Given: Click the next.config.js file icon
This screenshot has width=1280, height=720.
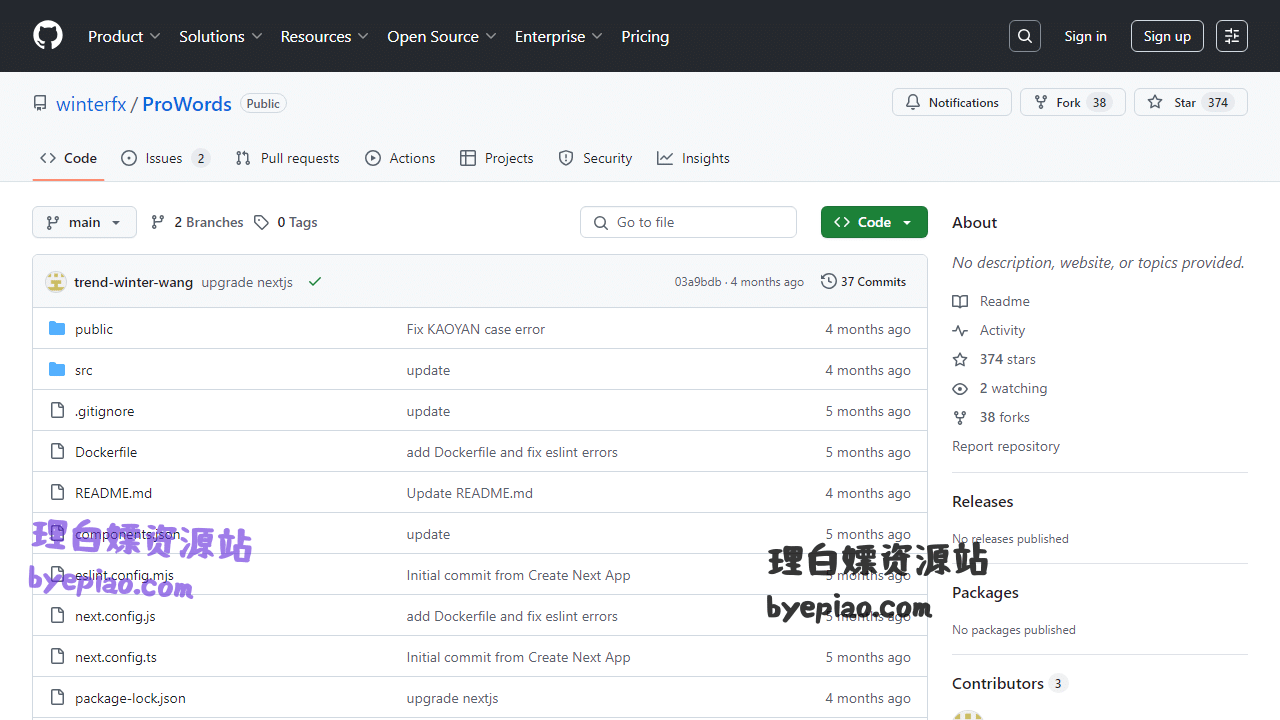Looking at the screenshot, I should coord(57,616).
